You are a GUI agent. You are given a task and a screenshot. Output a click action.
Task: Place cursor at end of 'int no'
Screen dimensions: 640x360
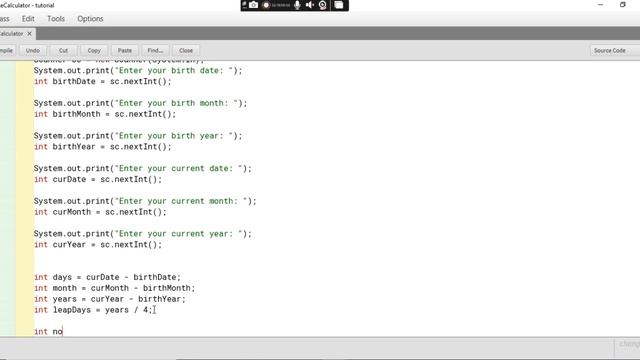click(63, 331)
